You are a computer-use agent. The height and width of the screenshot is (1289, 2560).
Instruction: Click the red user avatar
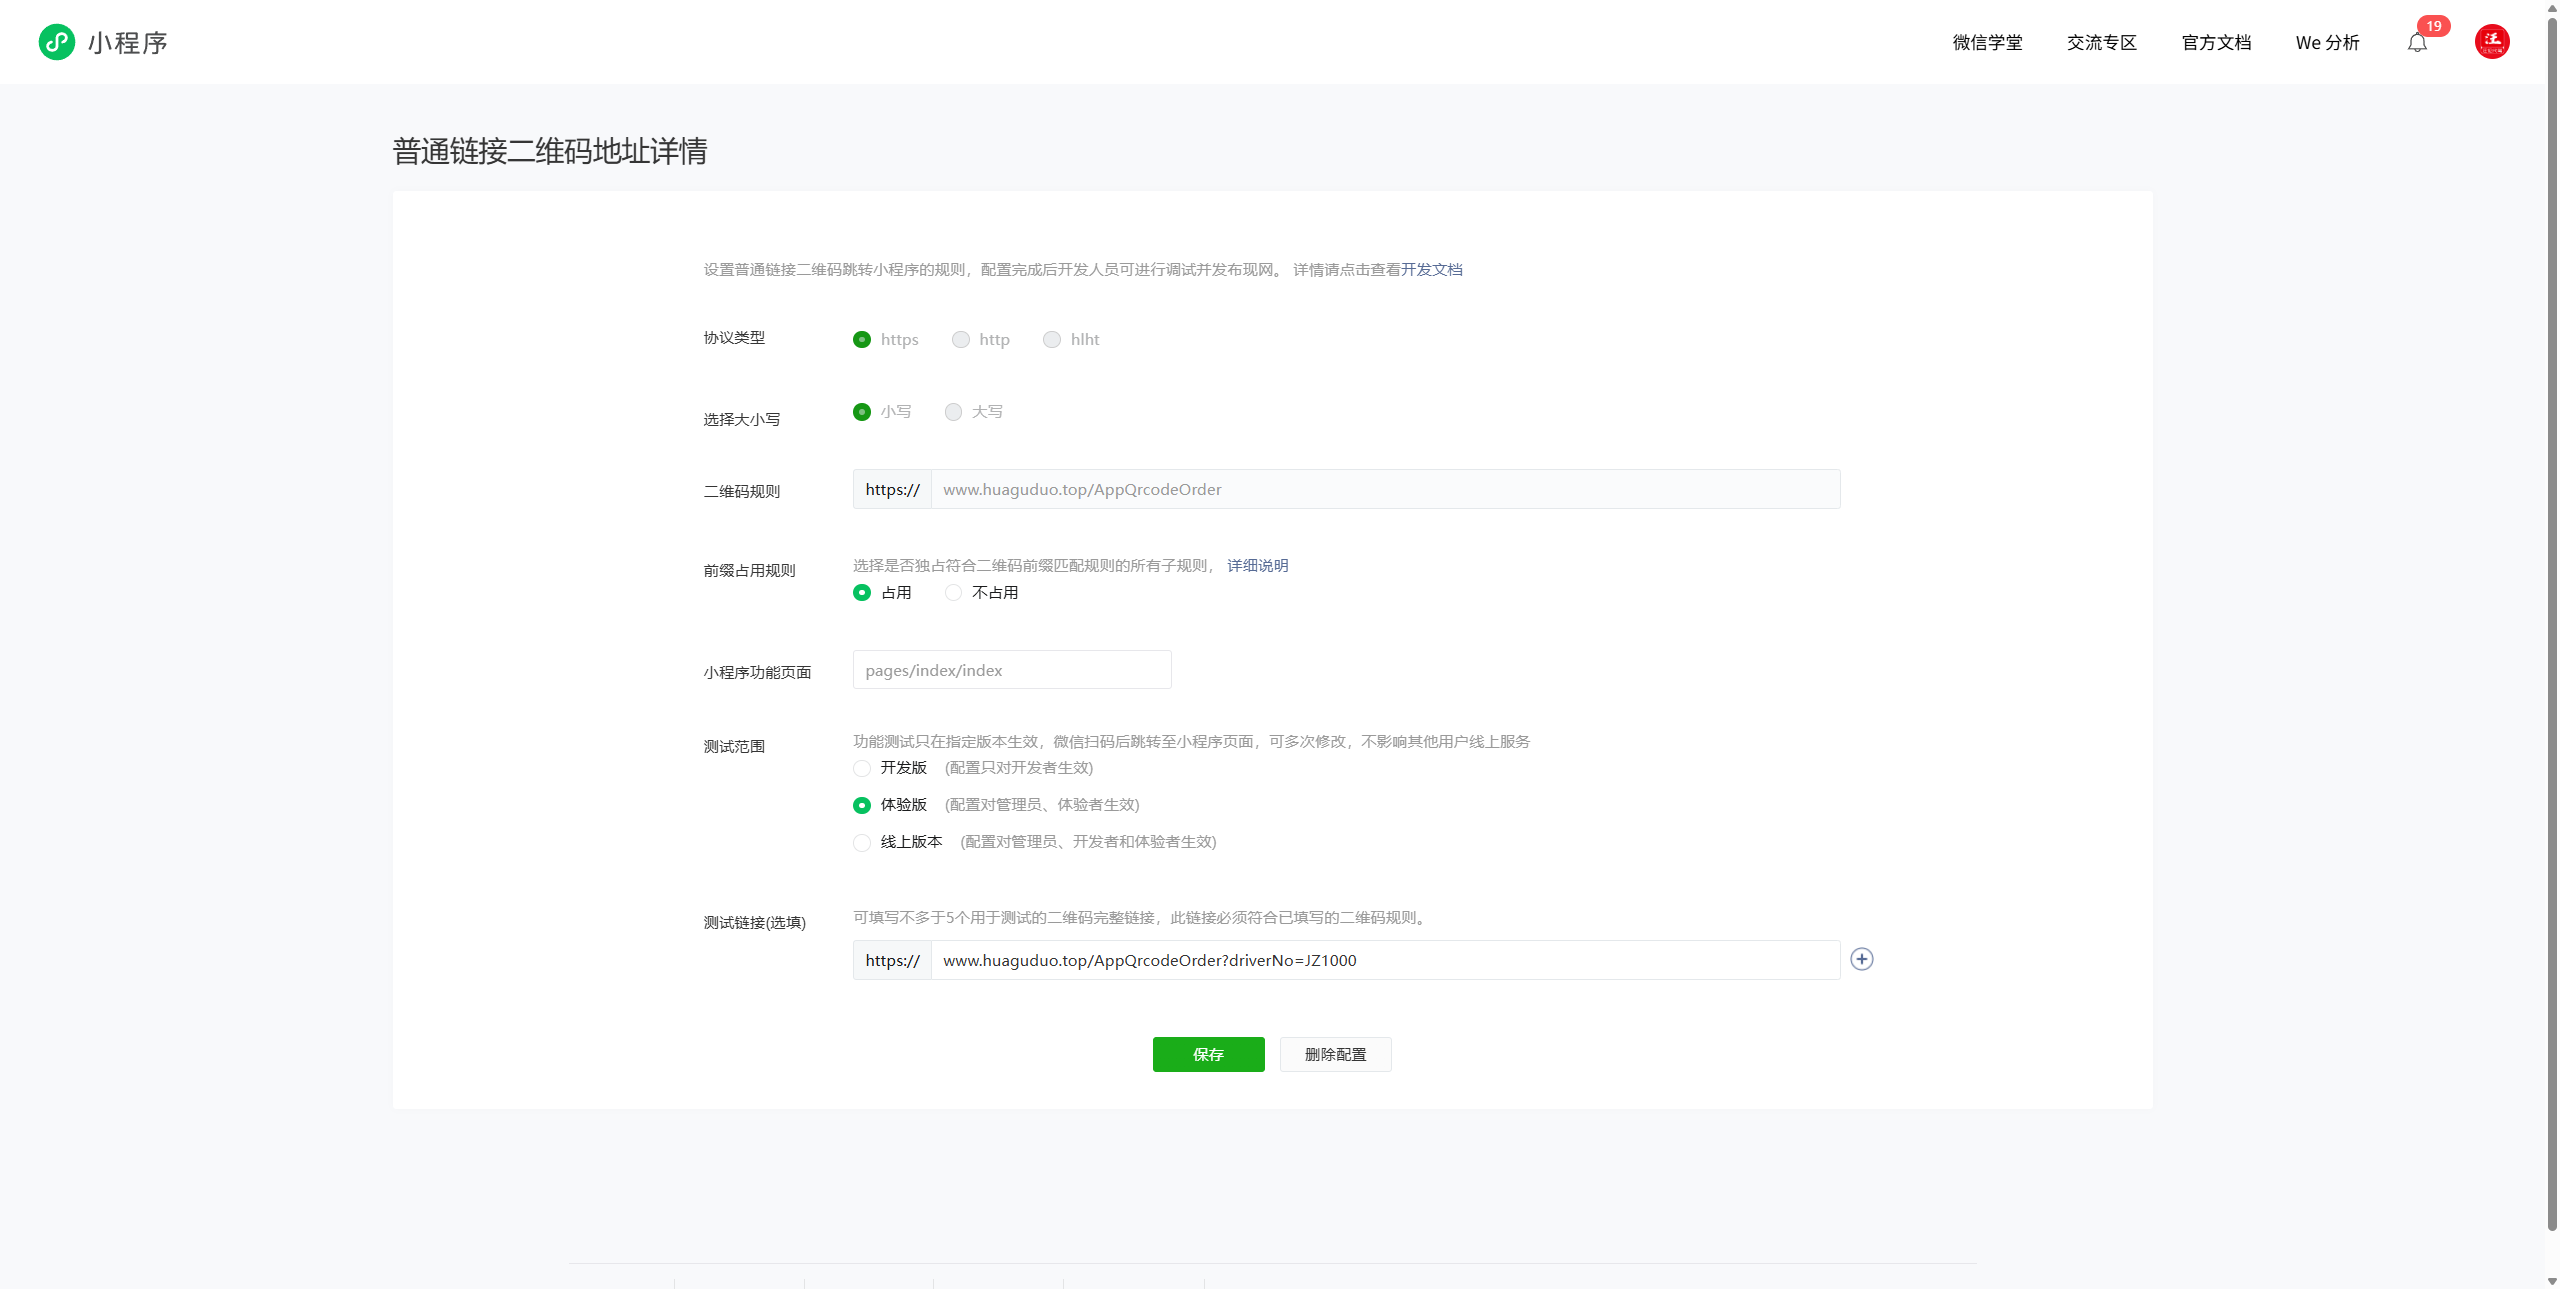click(x=2492, y=42)
